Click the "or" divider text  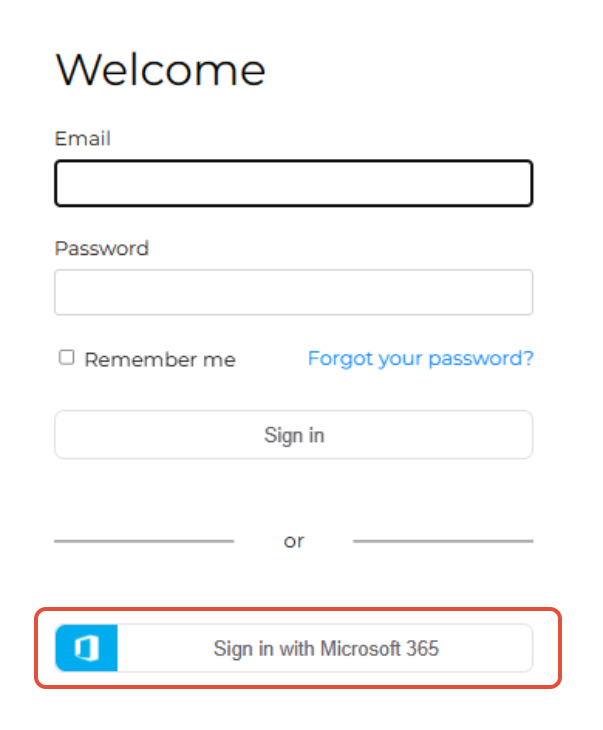click(x=294, y=541)
